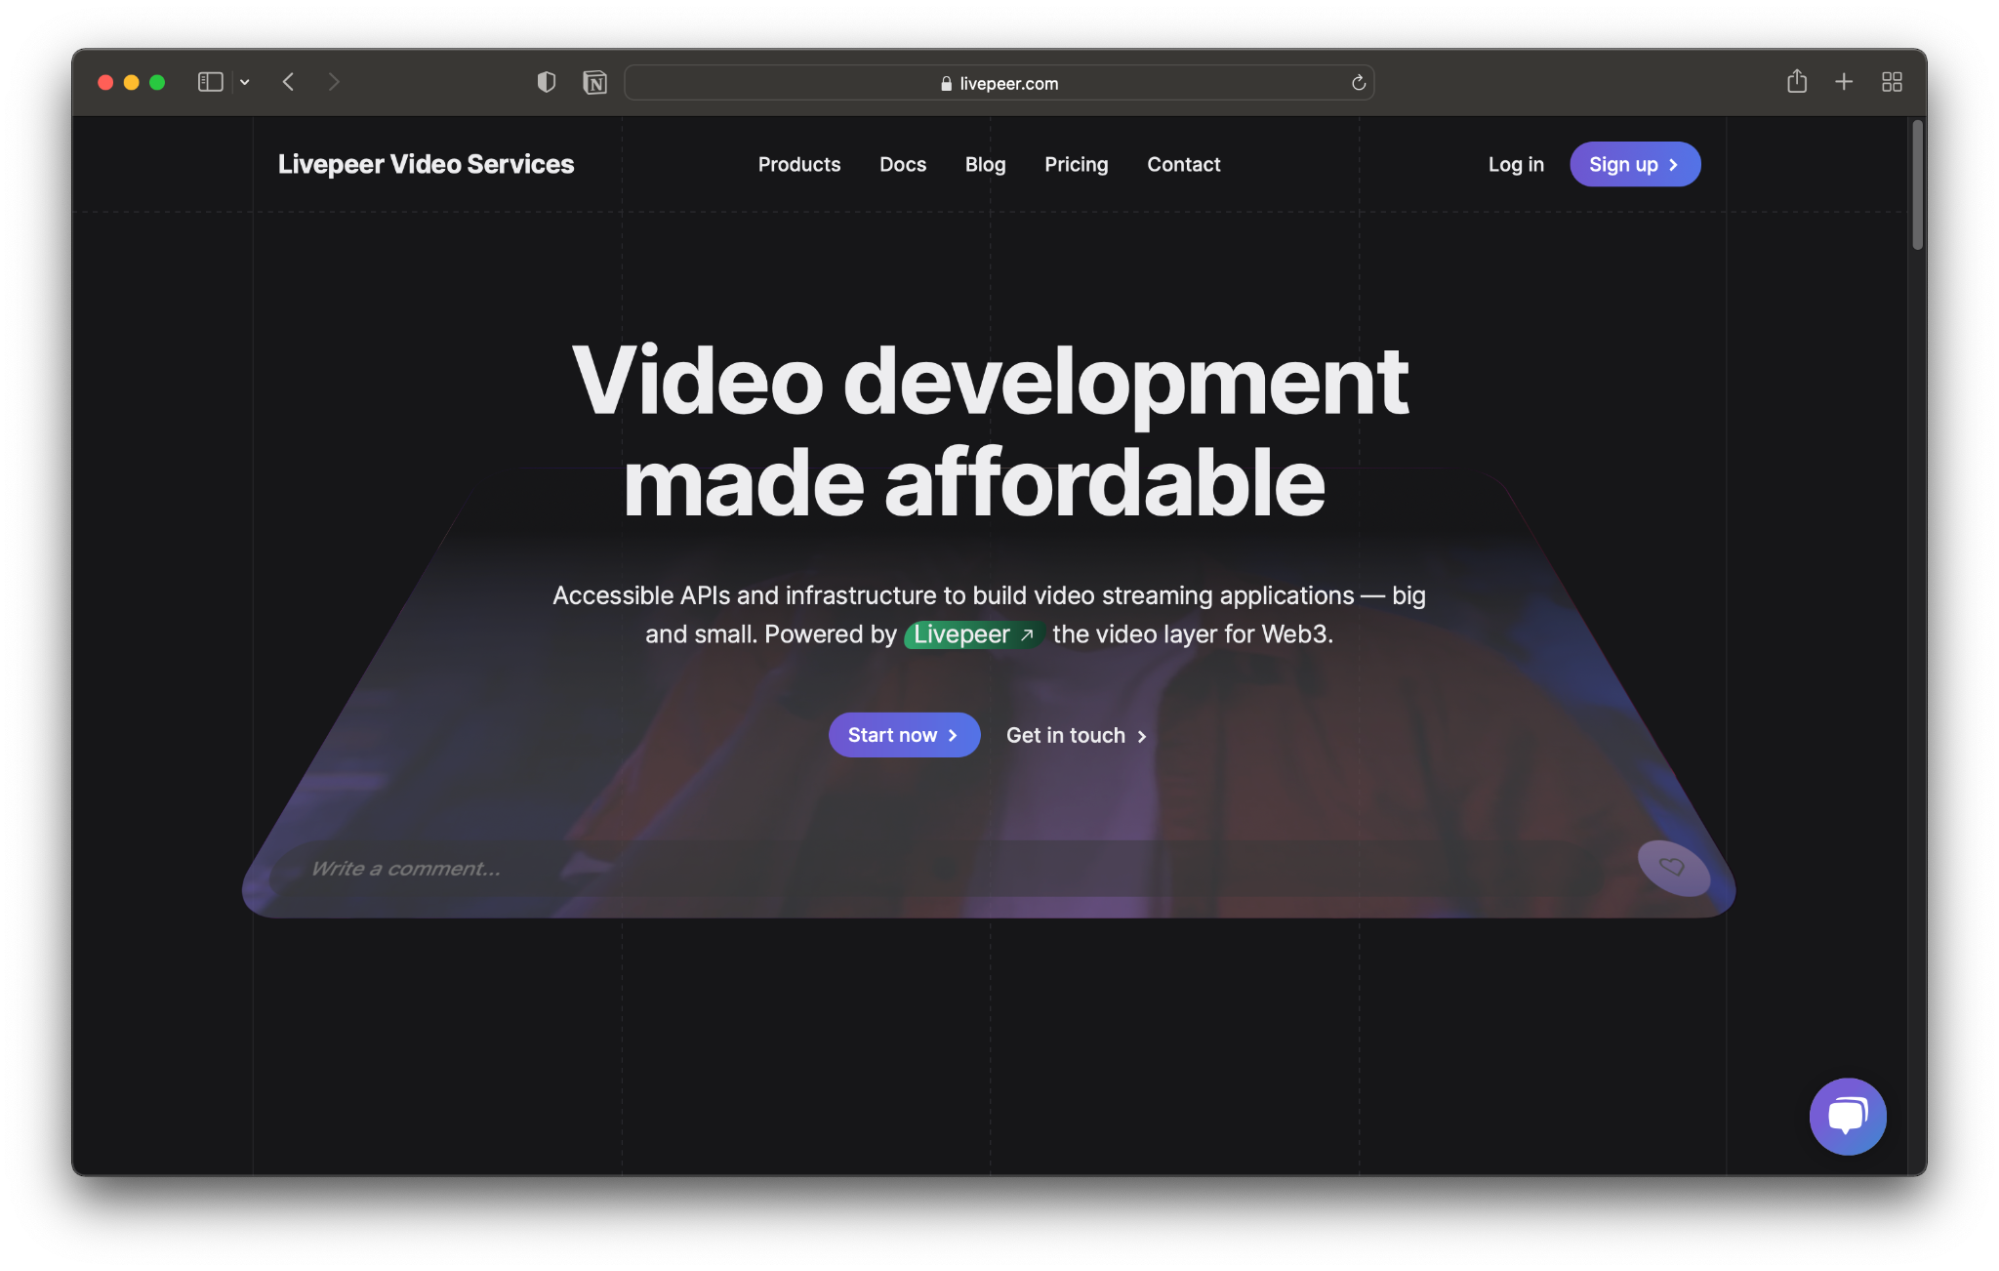The height and width of the screenshot is (1271, 1999).
Task: Click the Safari sidebar toggle icon
Action: 210,82
